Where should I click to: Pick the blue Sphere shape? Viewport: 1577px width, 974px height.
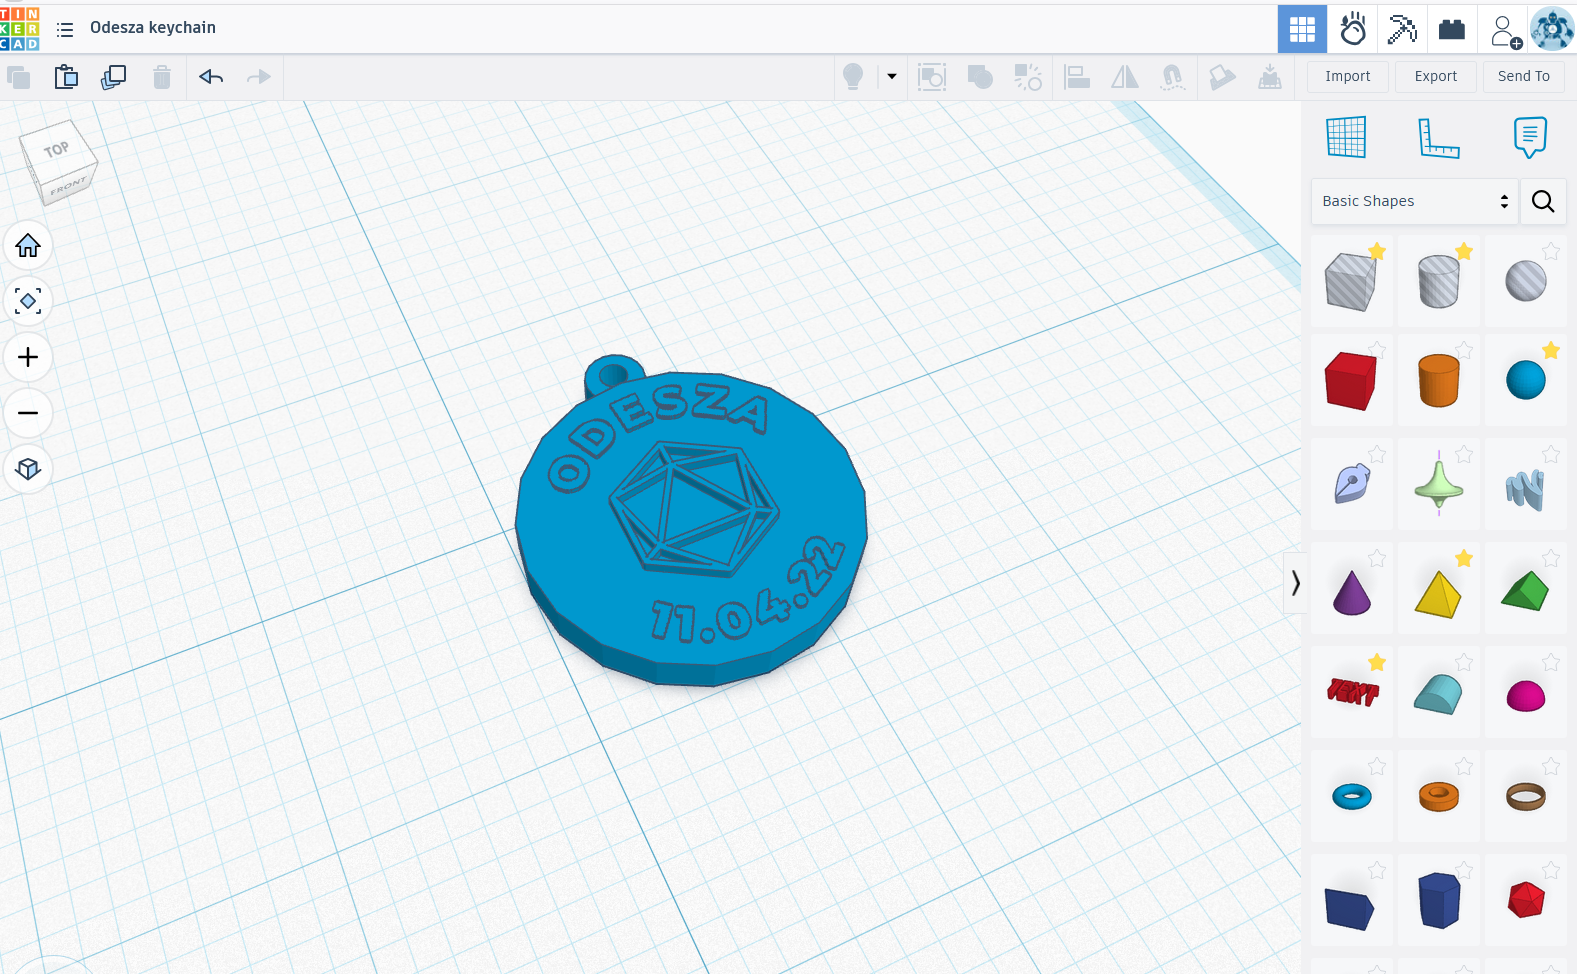[1526, 380]
